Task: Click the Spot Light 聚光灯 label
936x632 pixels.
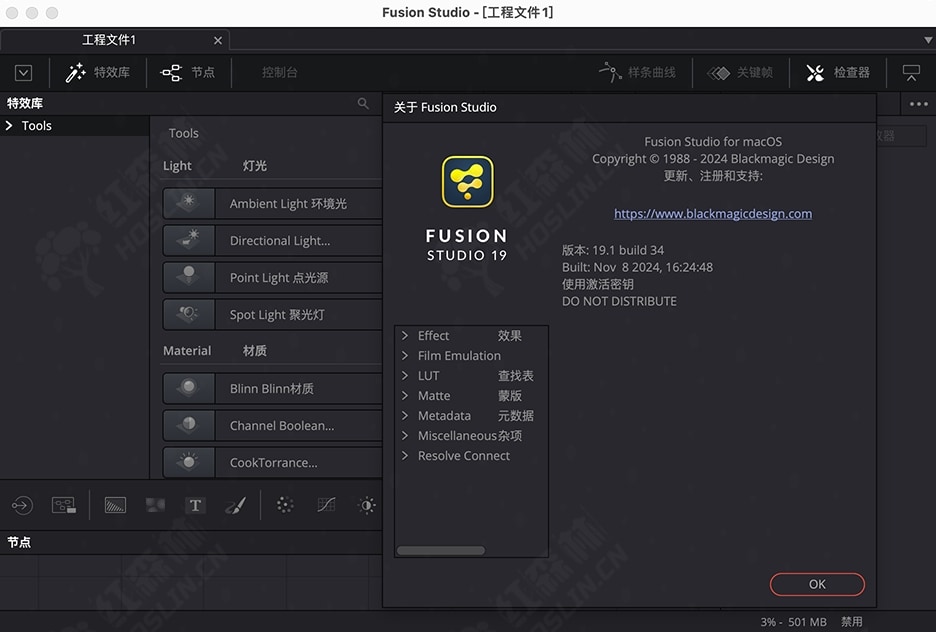Action: pos(277,315)
